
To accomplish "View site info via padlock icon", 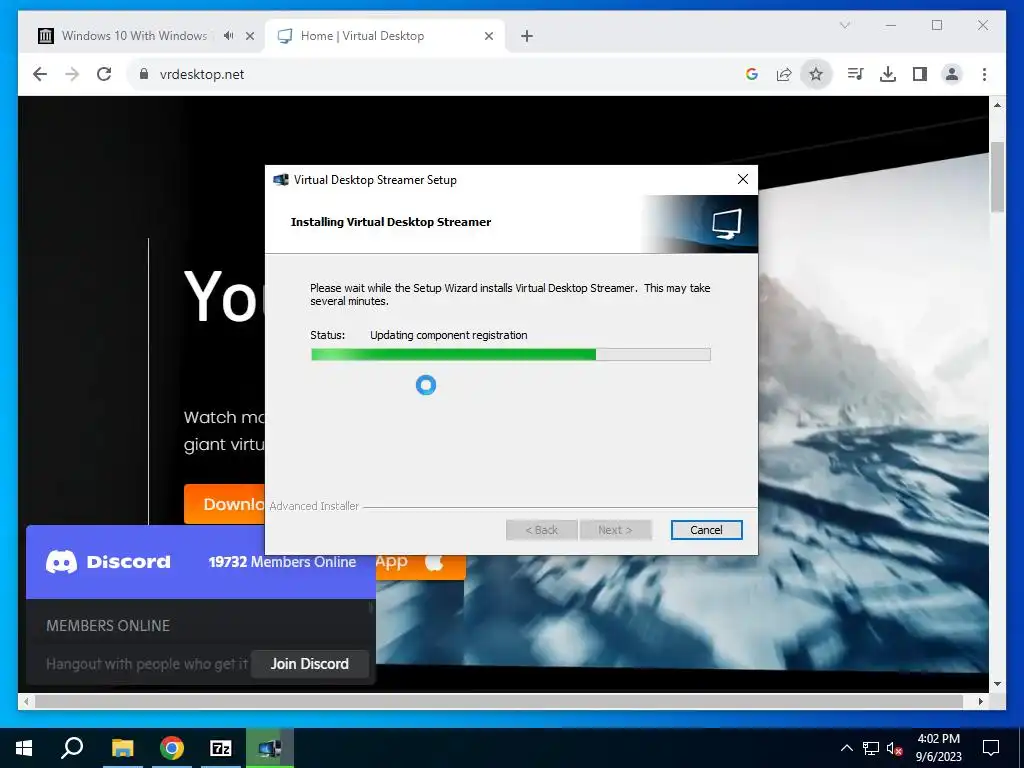I will tap(144, 74).
